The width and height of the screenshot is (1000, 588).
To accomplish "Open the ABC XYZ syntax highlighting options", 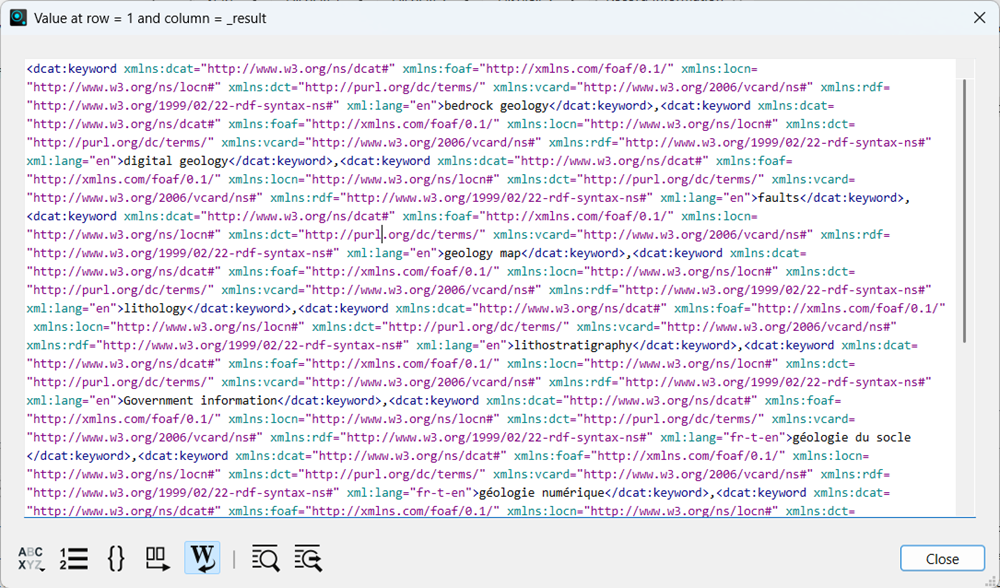I will coord(31,559).
